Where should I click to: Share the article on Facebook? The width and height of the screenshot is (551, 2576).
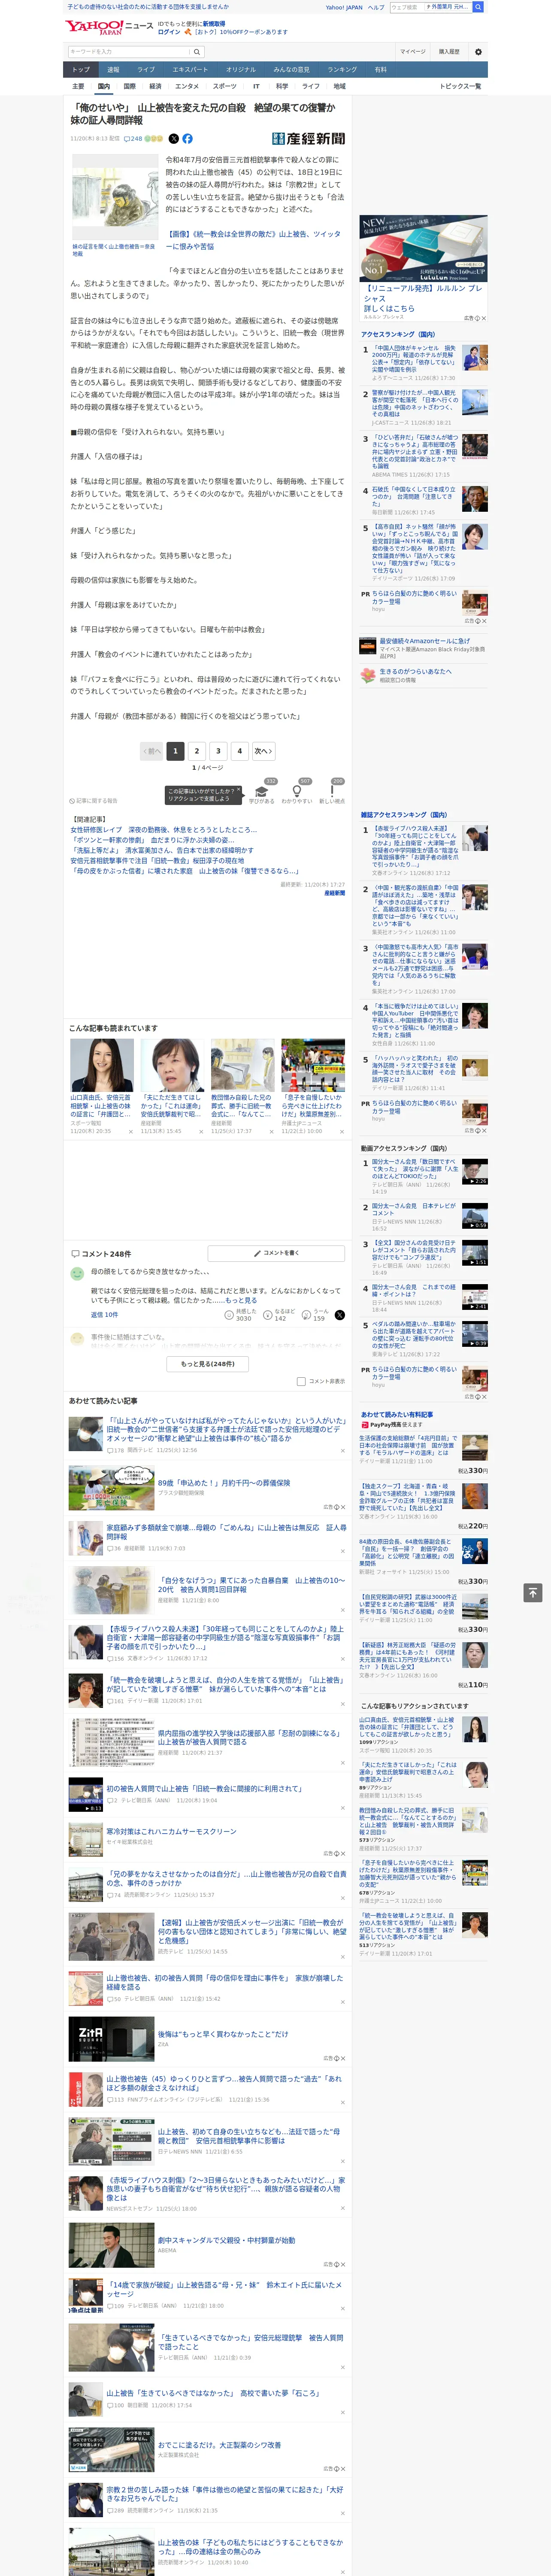pyautogui.click(x=187, y=139)
